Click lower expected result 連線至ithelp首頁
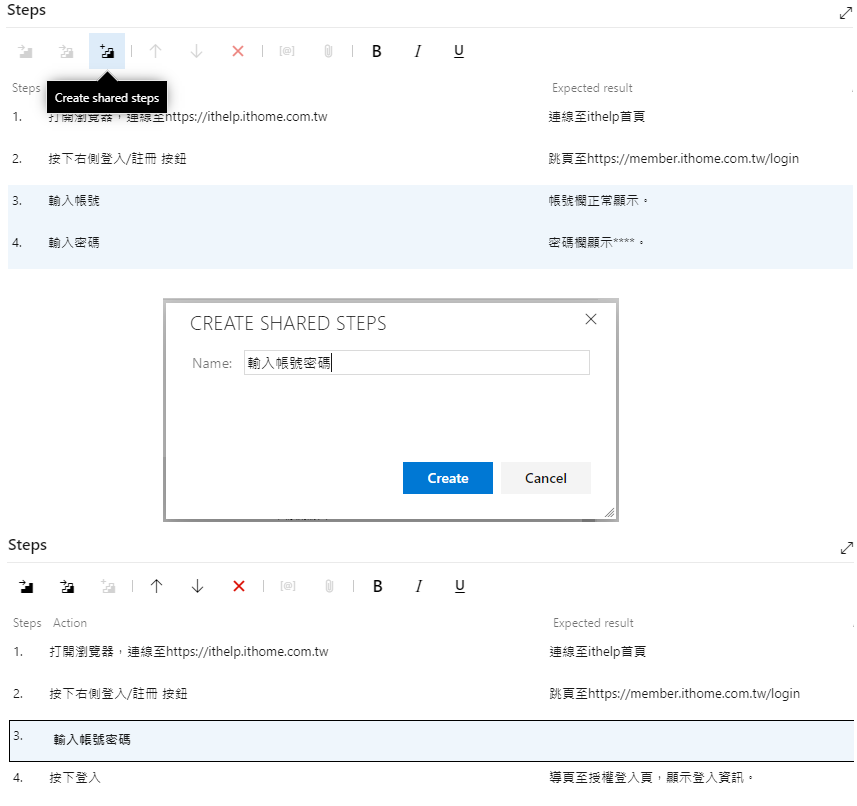 (x=598, y=651)
